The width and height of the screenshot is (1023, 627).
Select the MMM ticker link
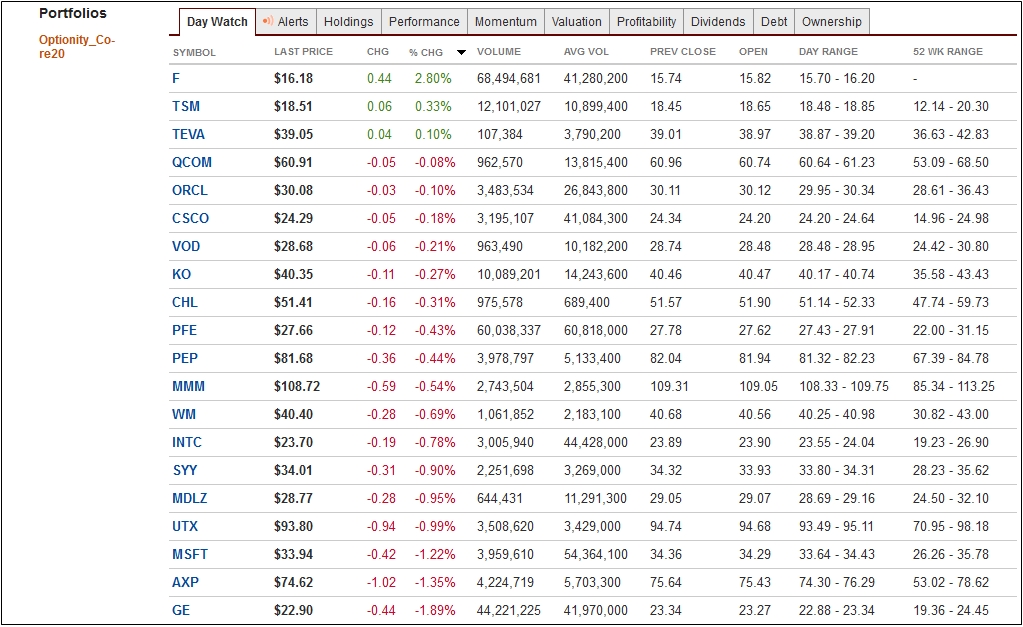189,387
